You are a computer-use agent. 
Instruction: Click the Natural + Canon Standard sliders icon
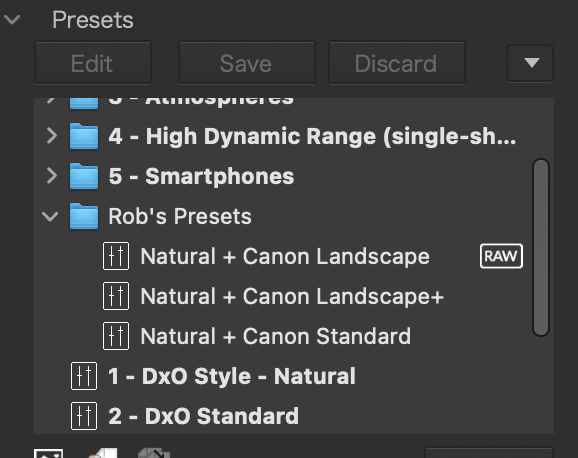[x=116, y=336]
